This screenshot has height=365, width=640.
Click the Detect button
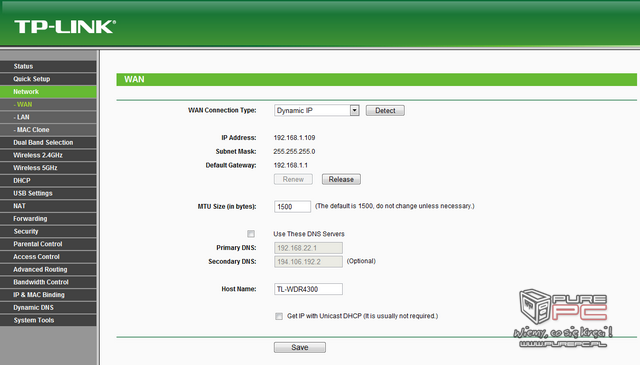pyautogui.click(x=385, y=110)
